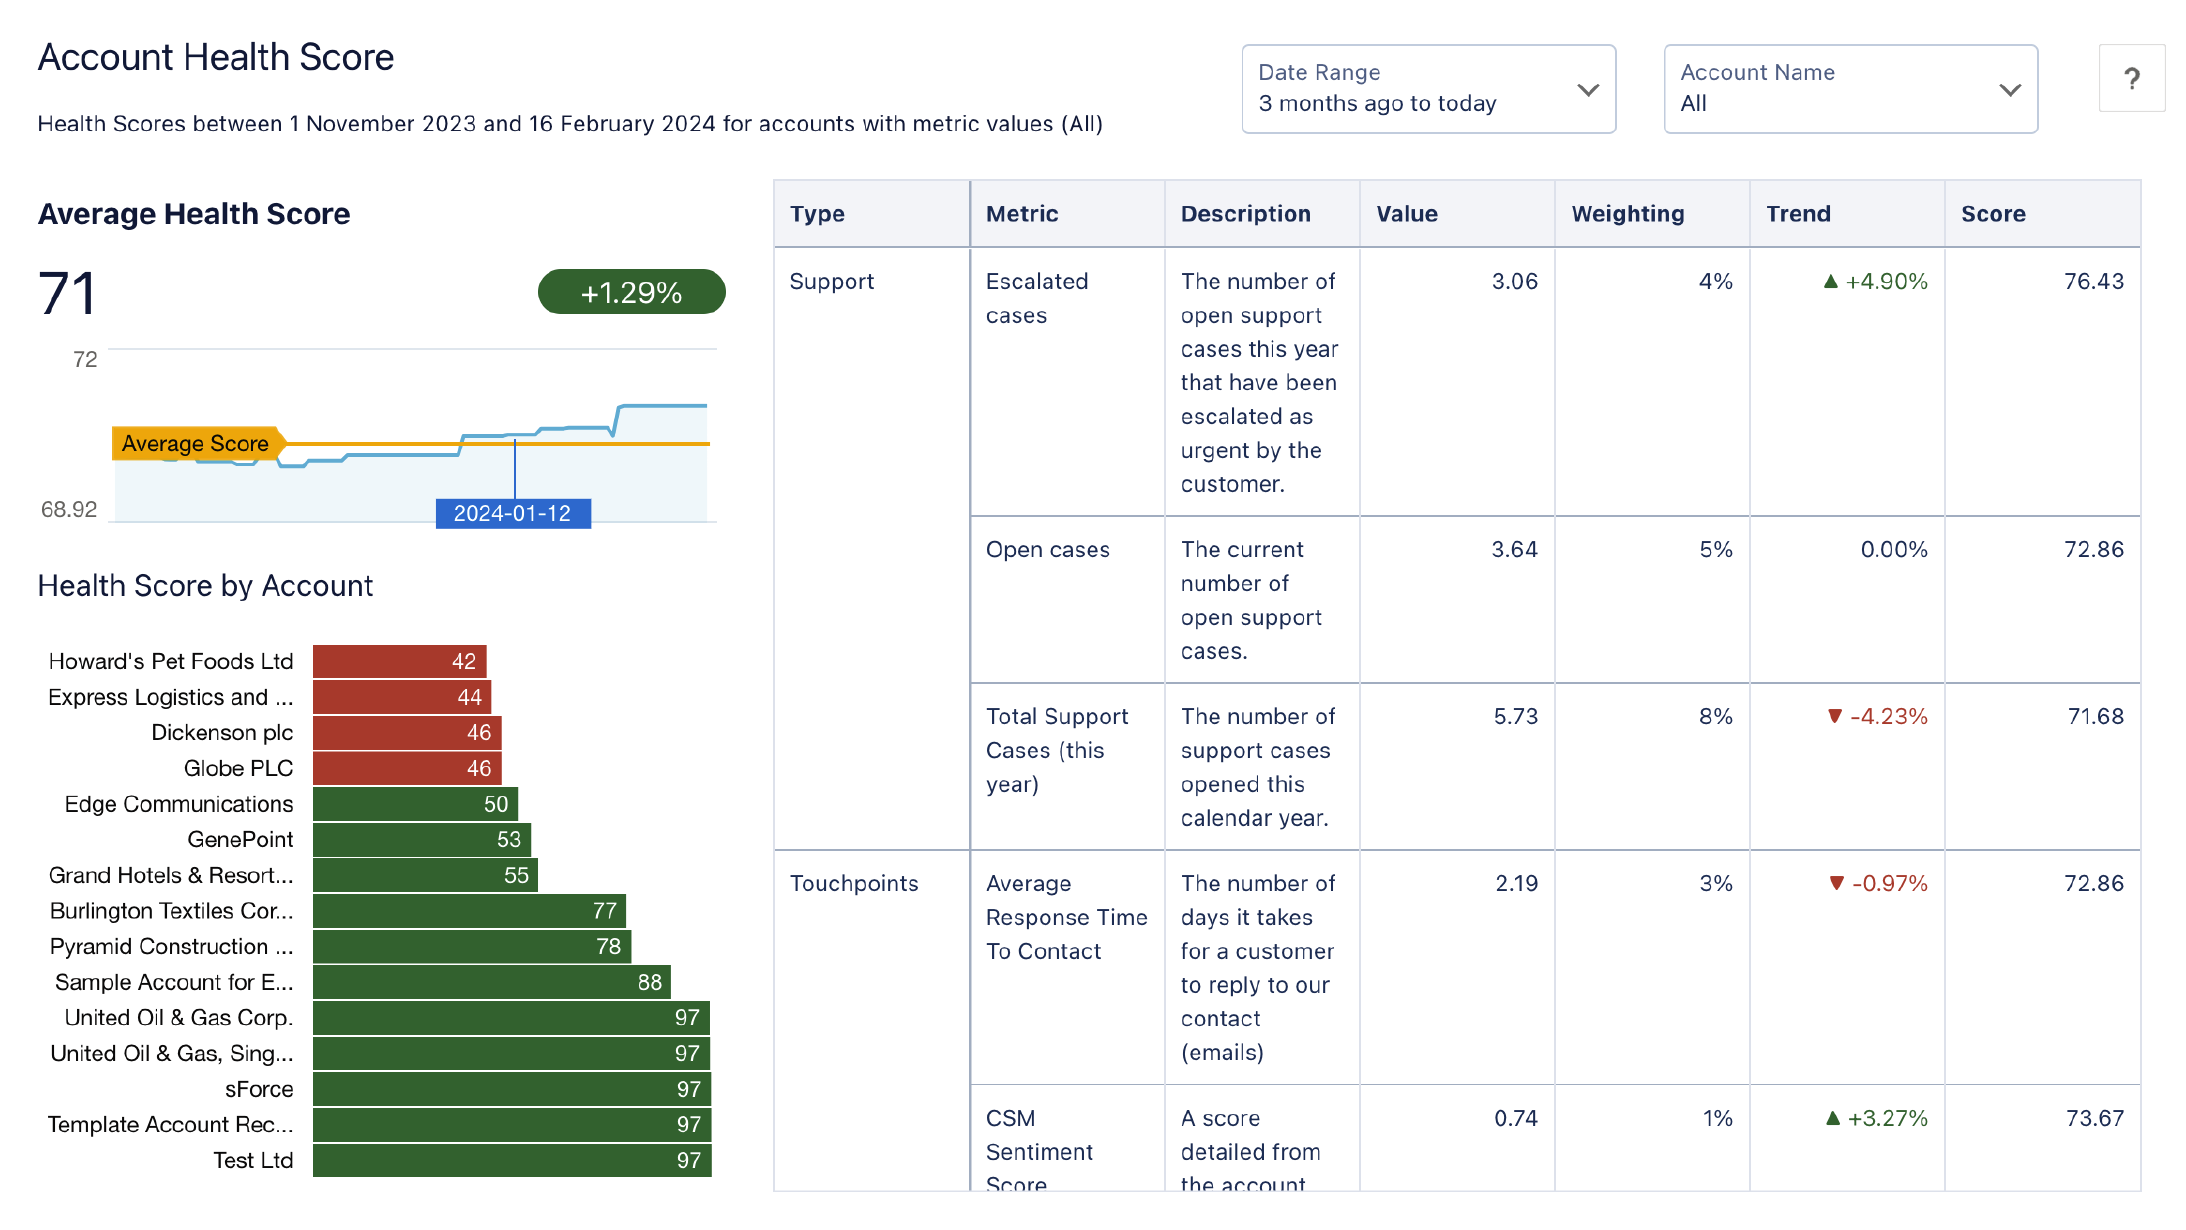
Task: Click the Touchpoints type label
Action: coord(853,883)
